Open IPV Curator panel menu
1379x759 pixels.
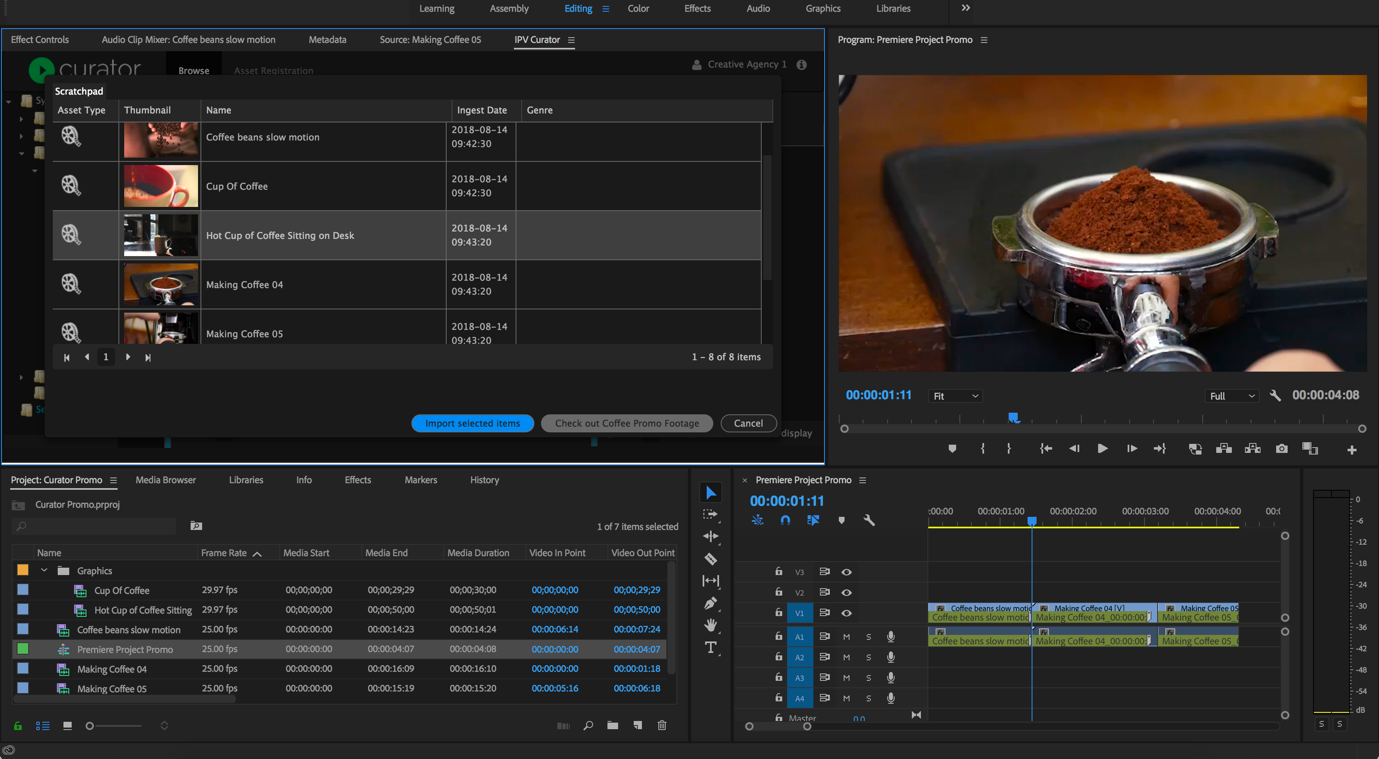571,40
